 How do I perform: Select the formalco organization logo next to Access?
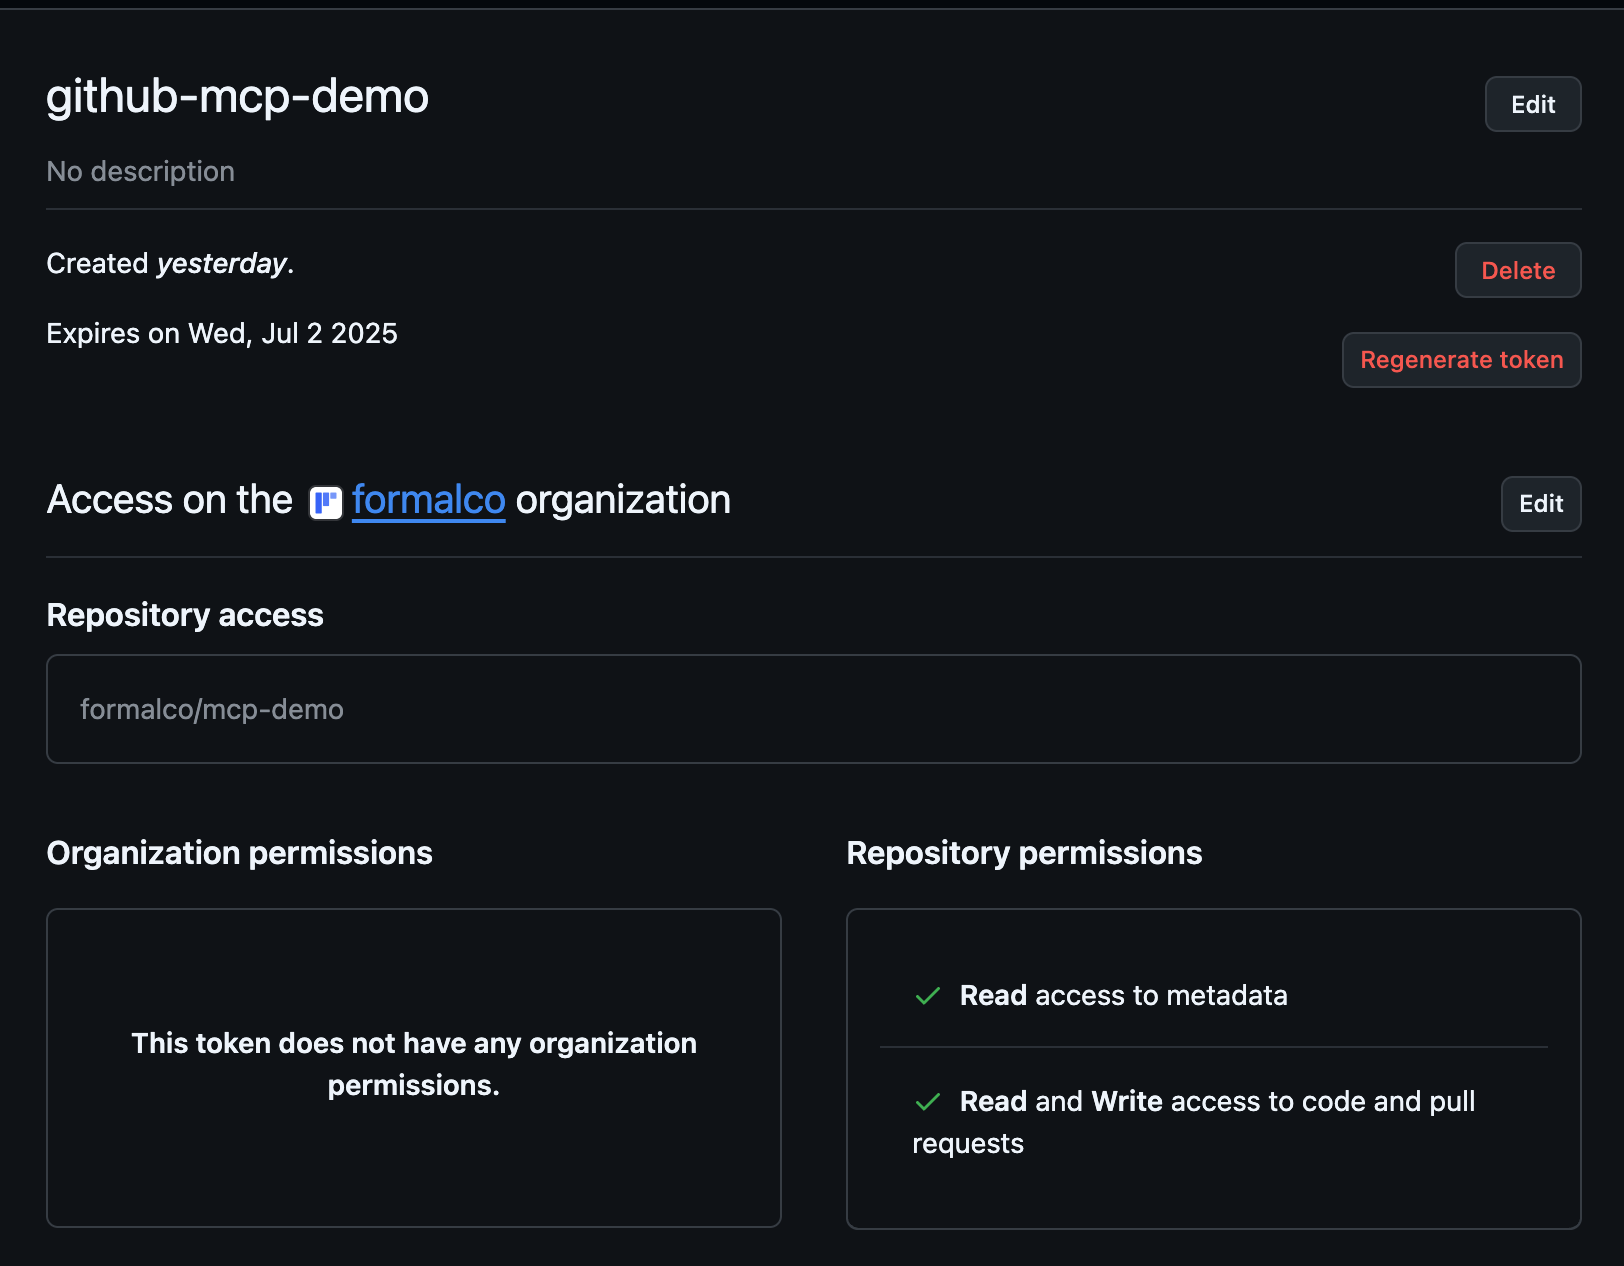click(323, 503)
